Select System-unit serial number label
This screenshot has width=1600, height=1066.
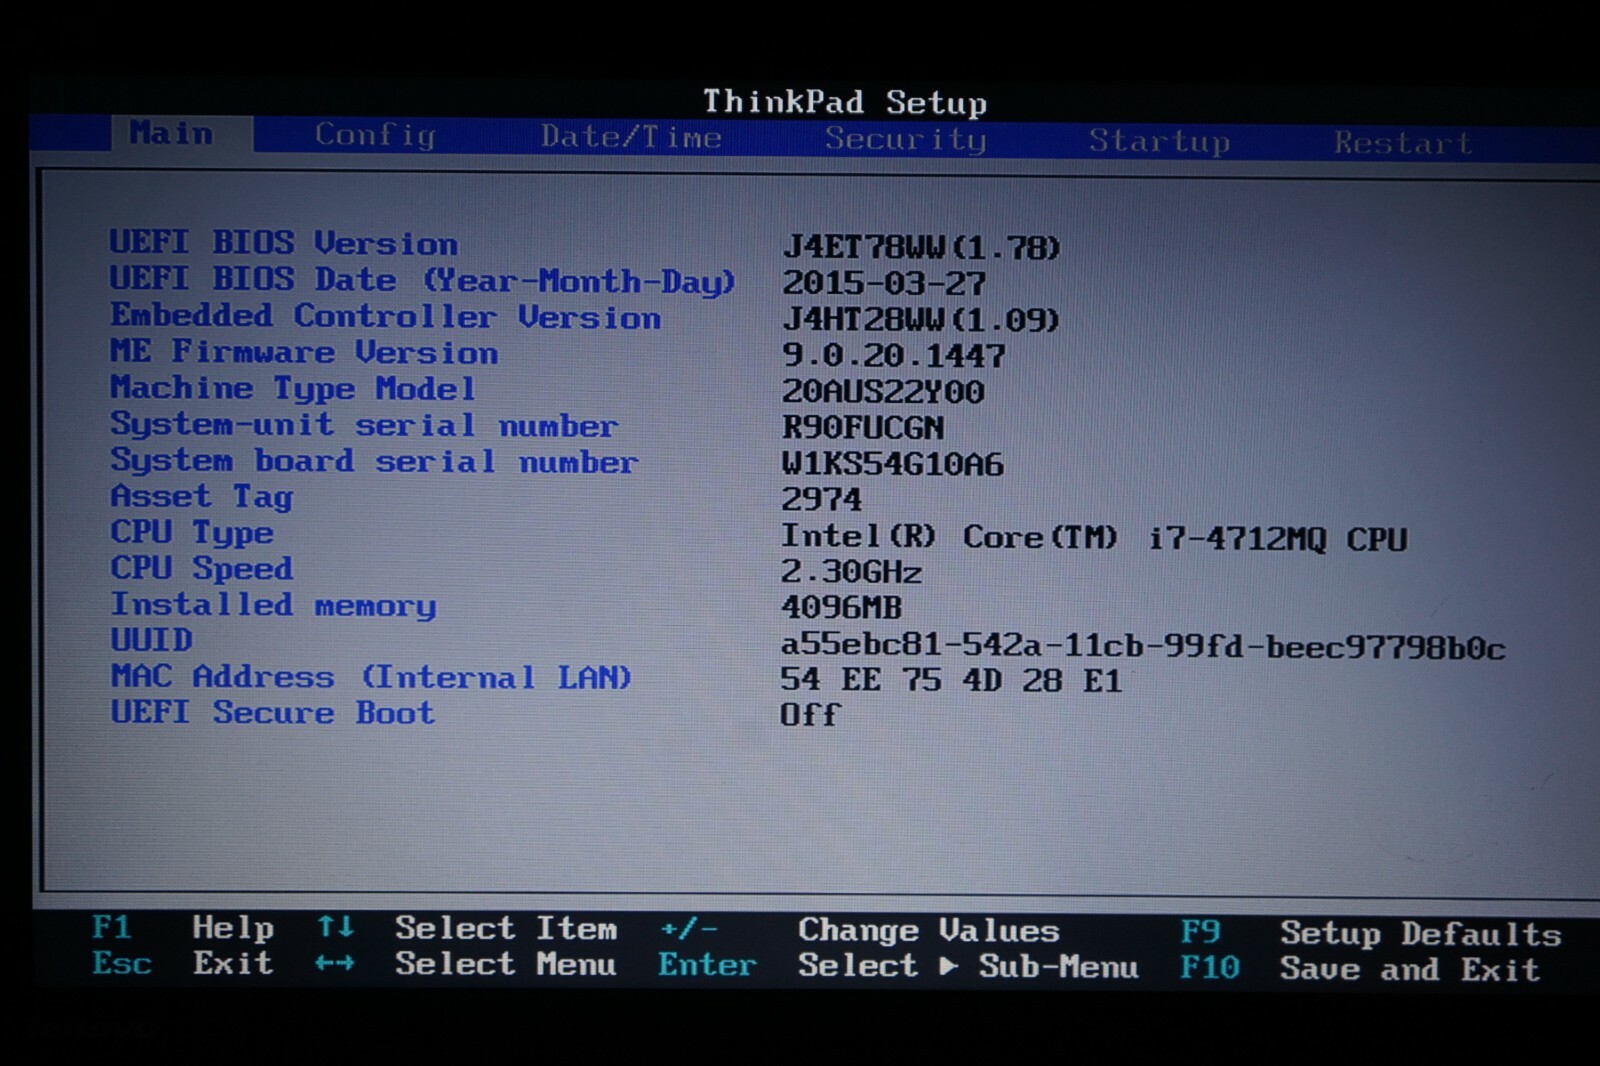tap(364, 424)
